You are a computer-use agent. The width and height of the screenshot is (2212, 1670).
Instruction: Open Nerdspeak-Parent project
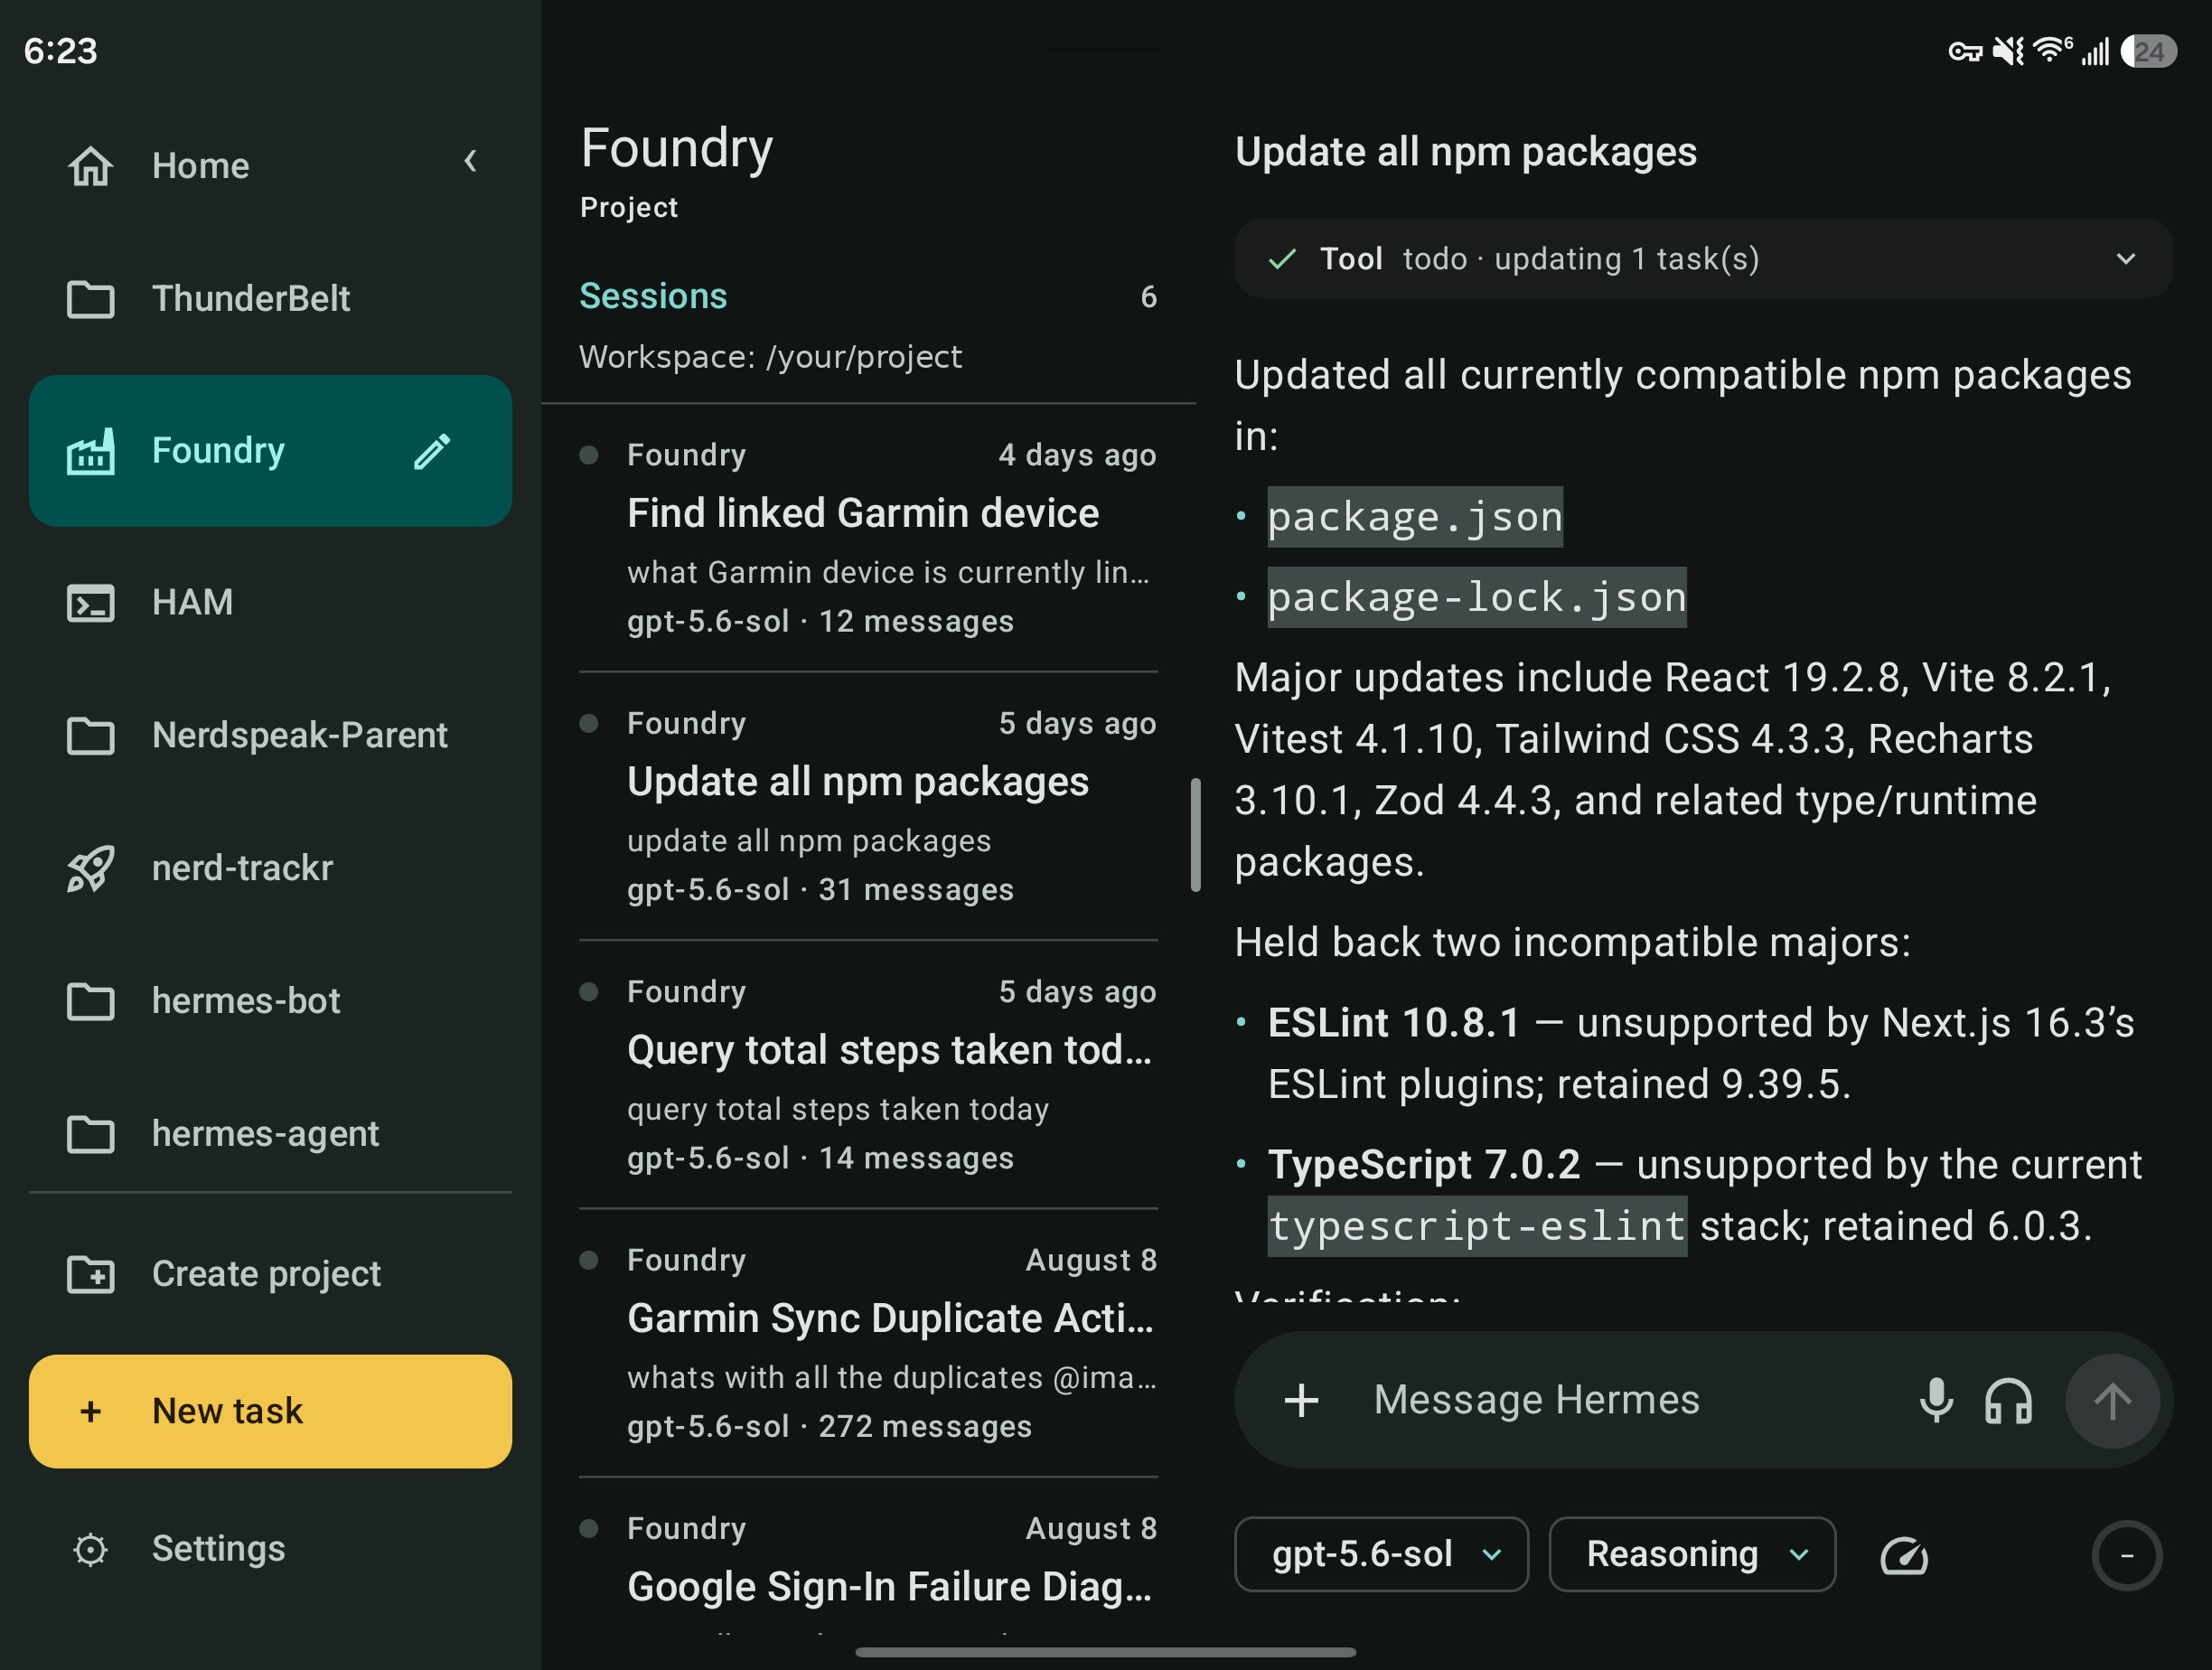270,735
